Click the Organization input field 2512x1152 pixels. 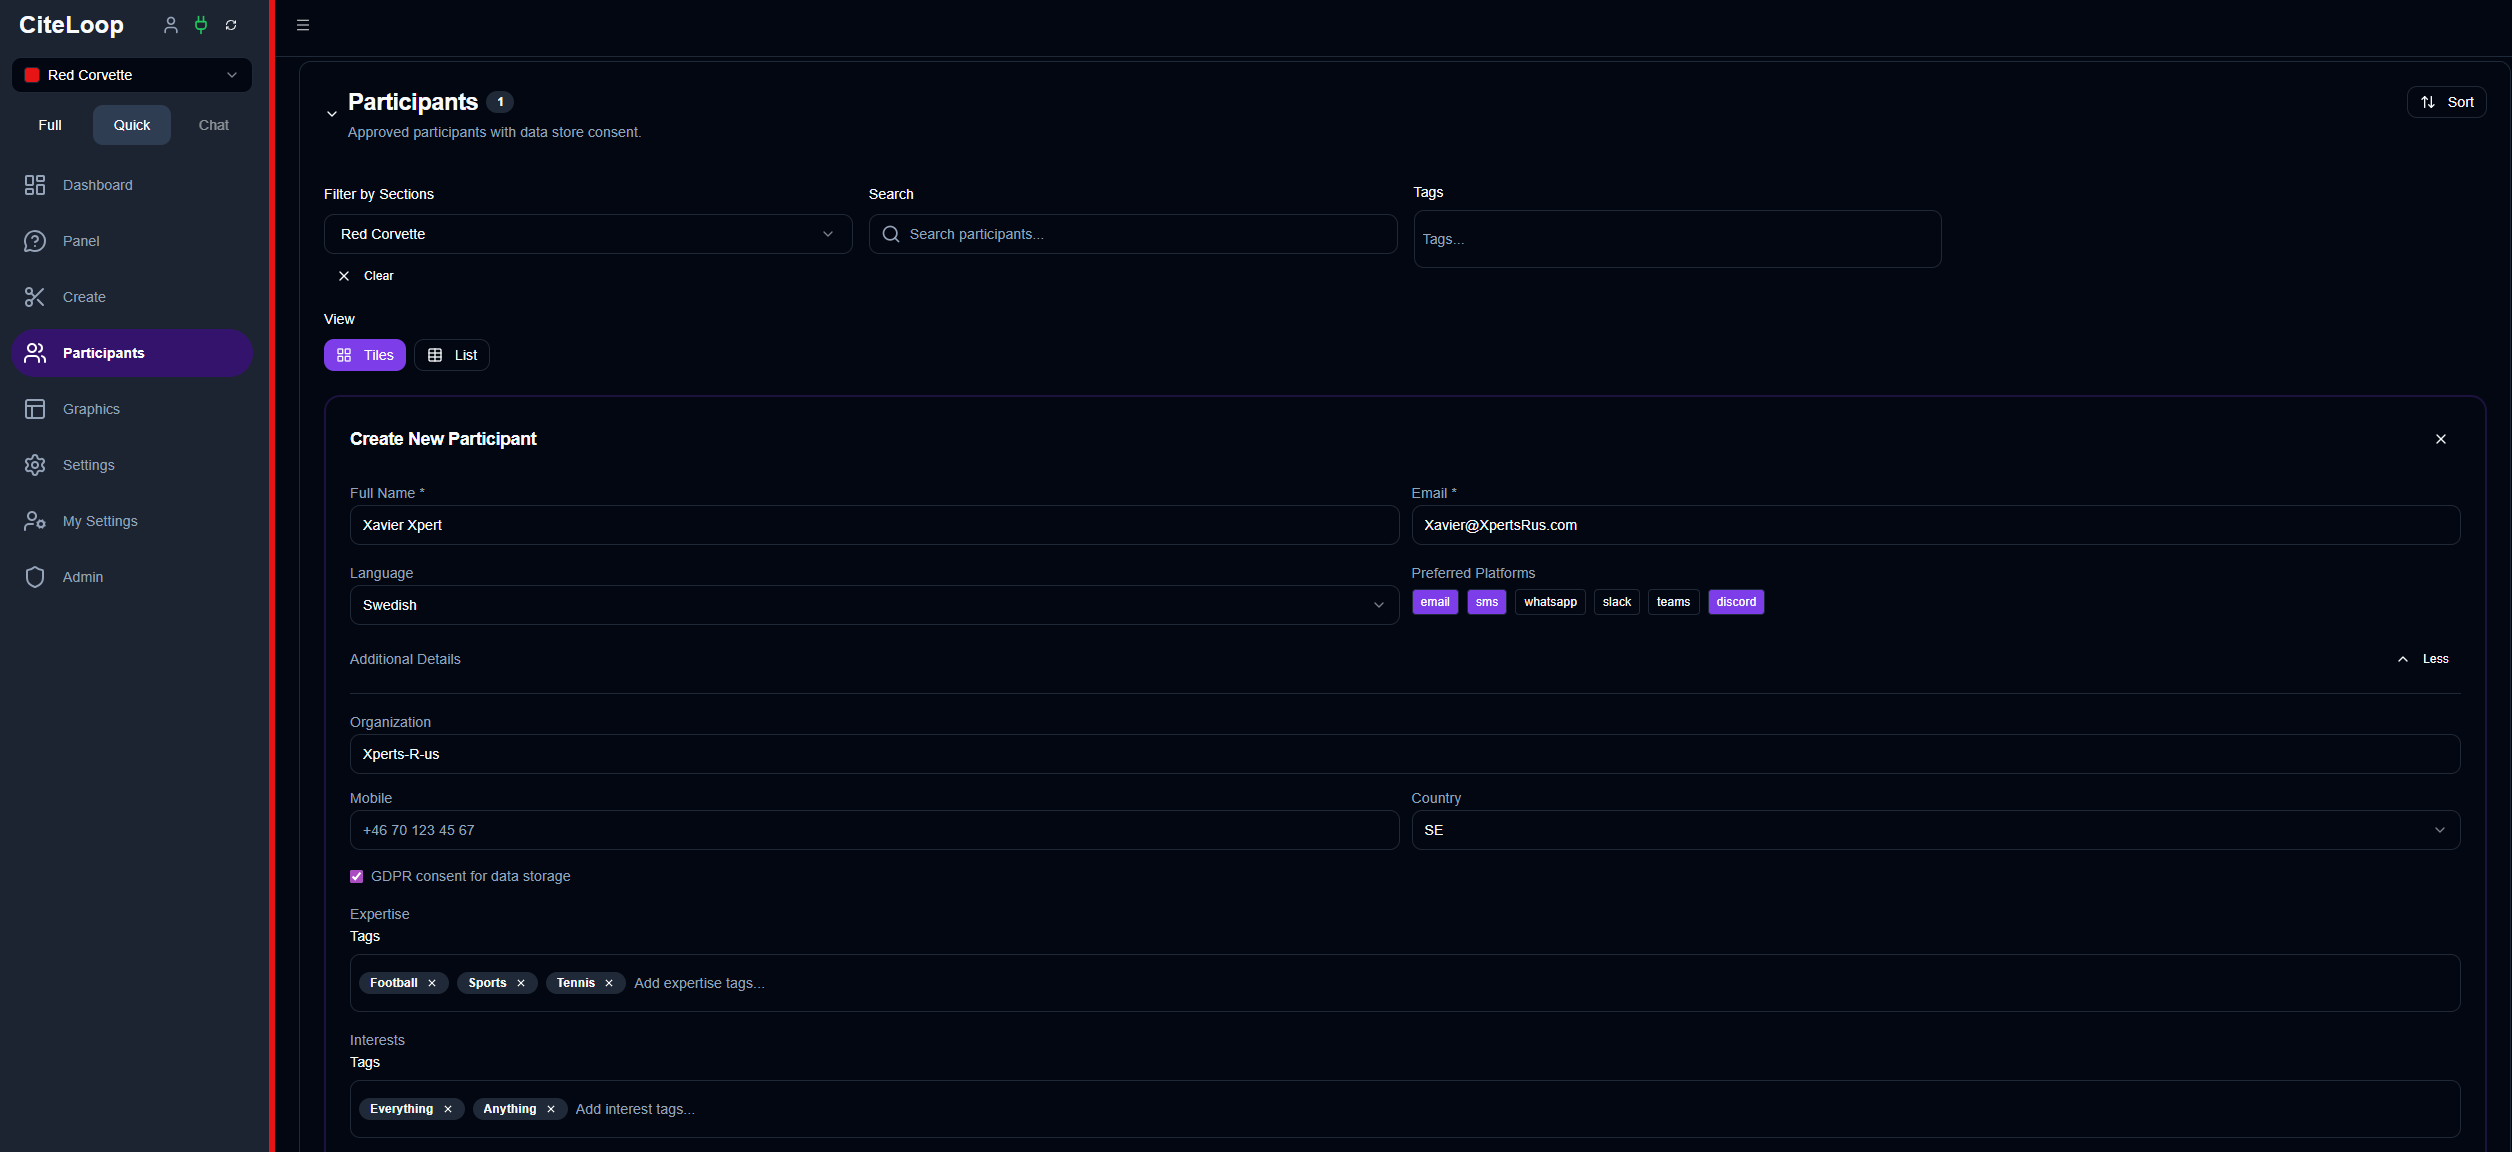[x=1405, y=754]
